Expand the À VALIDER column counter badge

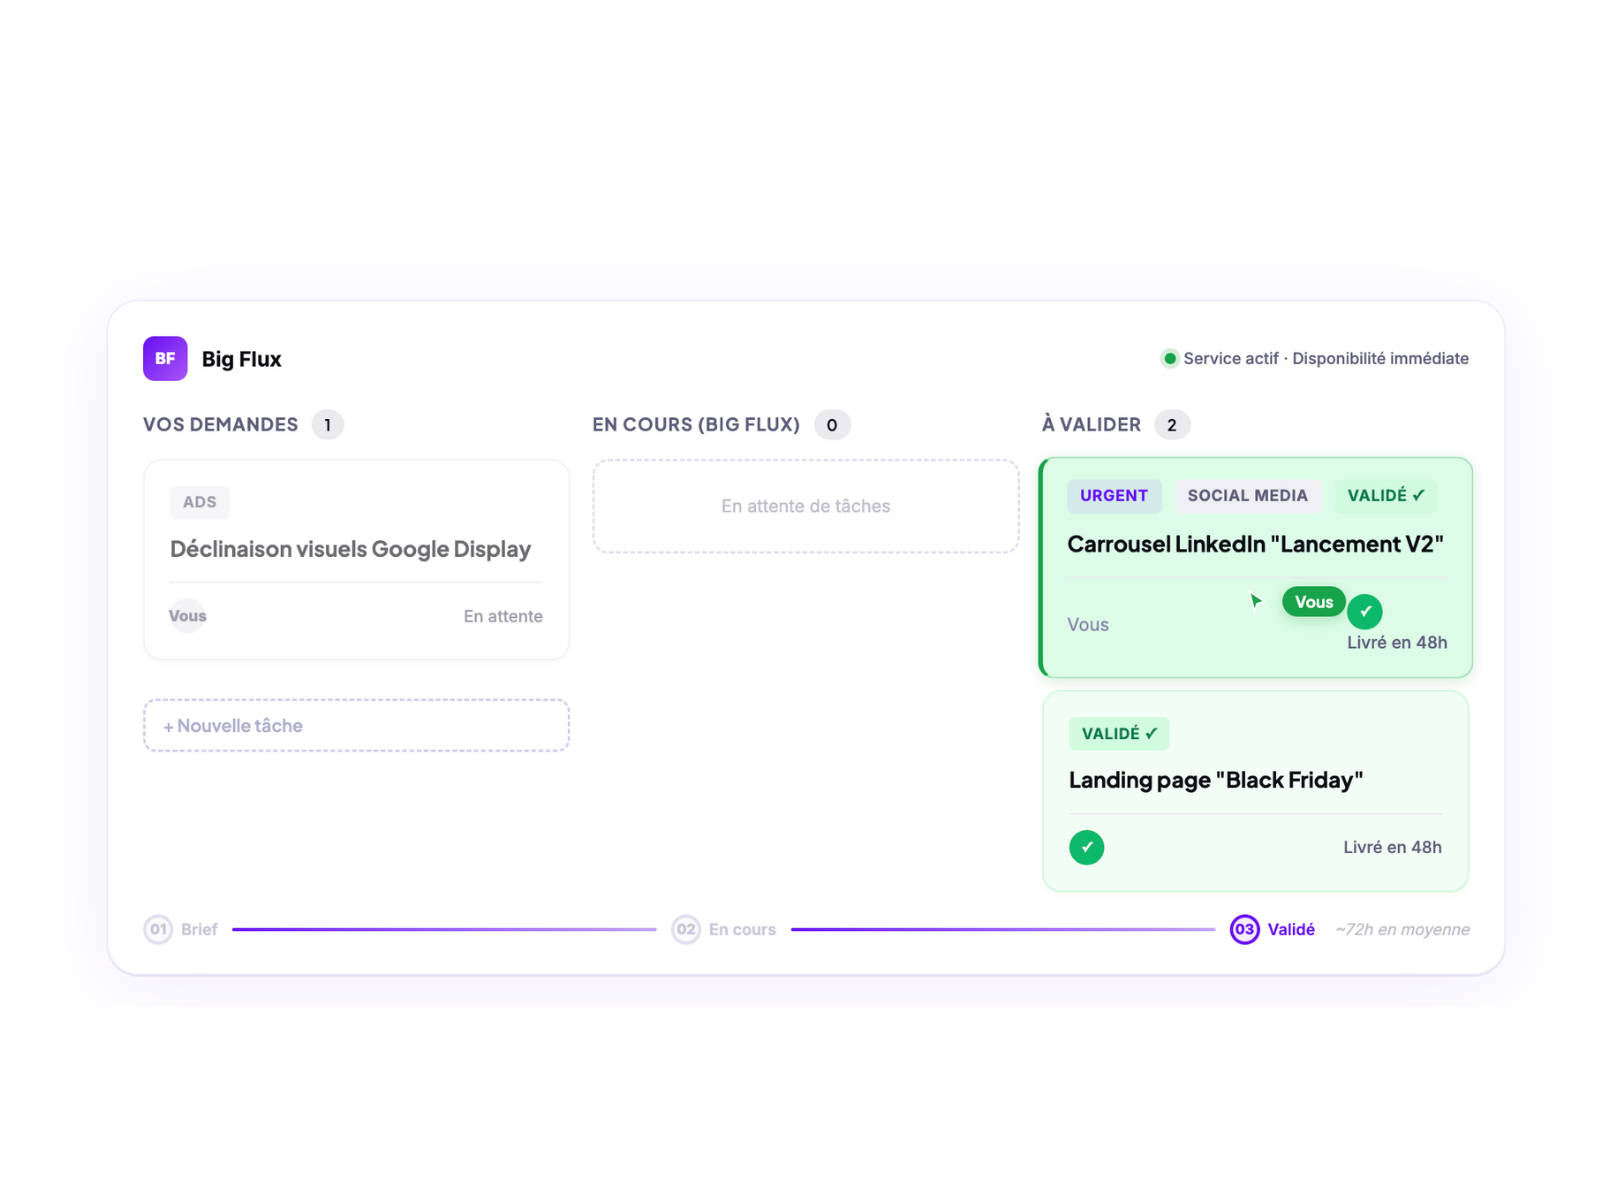(1172, 424)
